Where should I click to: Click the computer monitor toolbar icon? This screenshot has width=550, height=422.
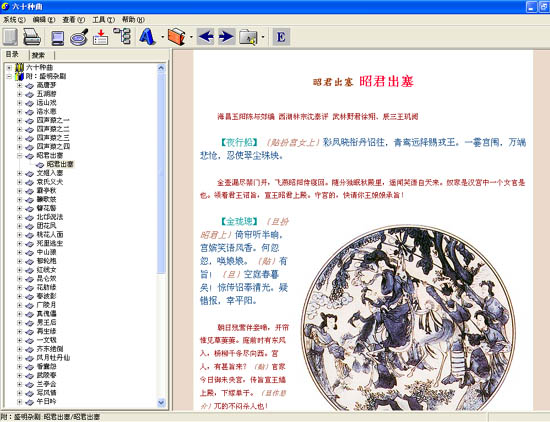tap(57, 38)
